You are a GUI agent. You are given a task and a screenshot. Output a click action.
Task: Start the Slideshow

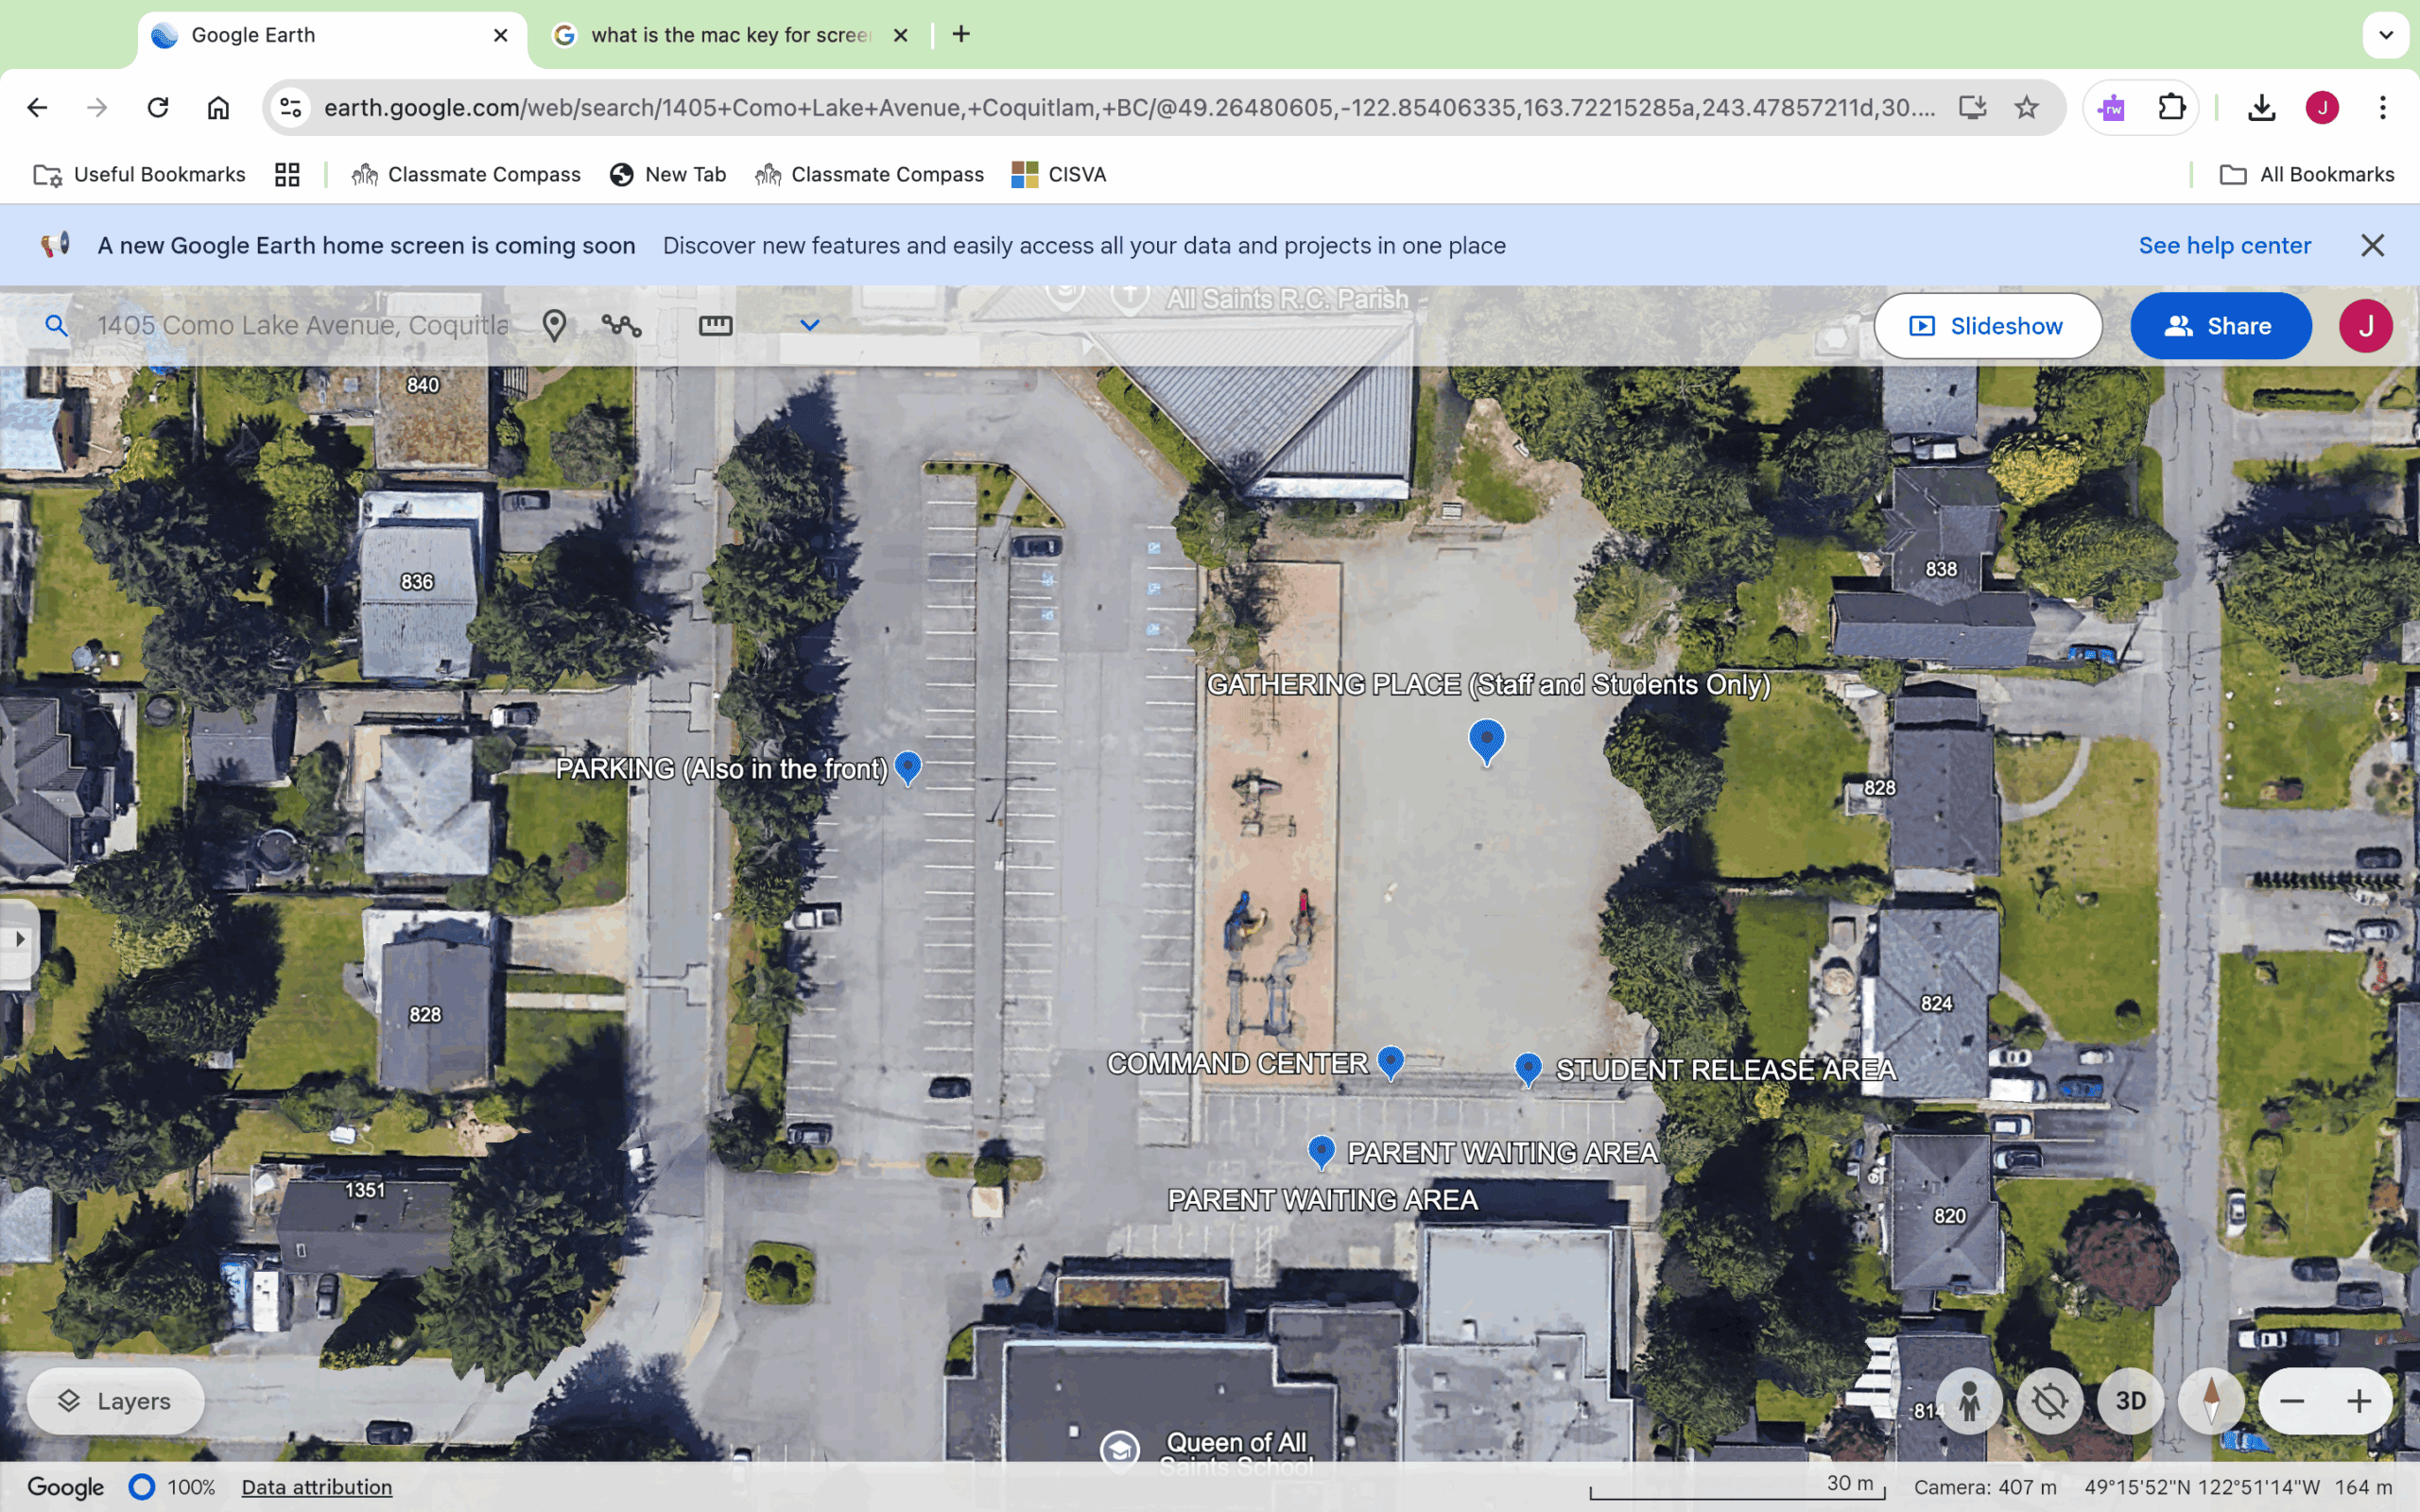coord(1987,326)
